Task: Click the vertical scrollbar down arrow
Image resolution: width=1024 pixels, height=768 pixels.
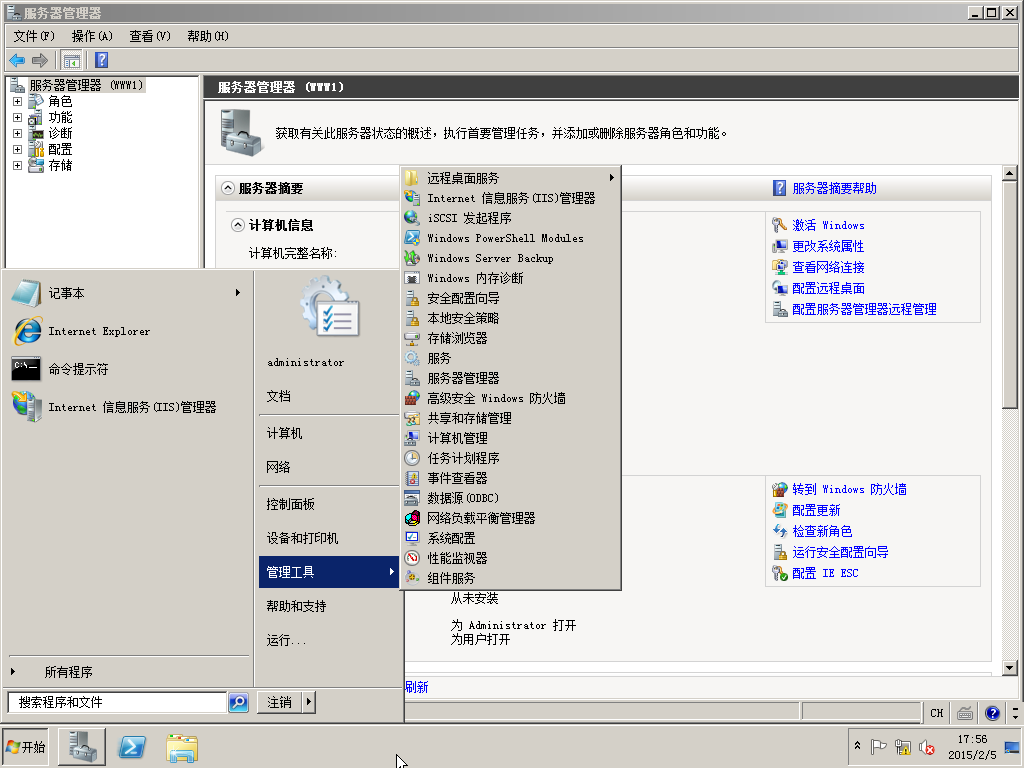Action: click(1010, 667)
